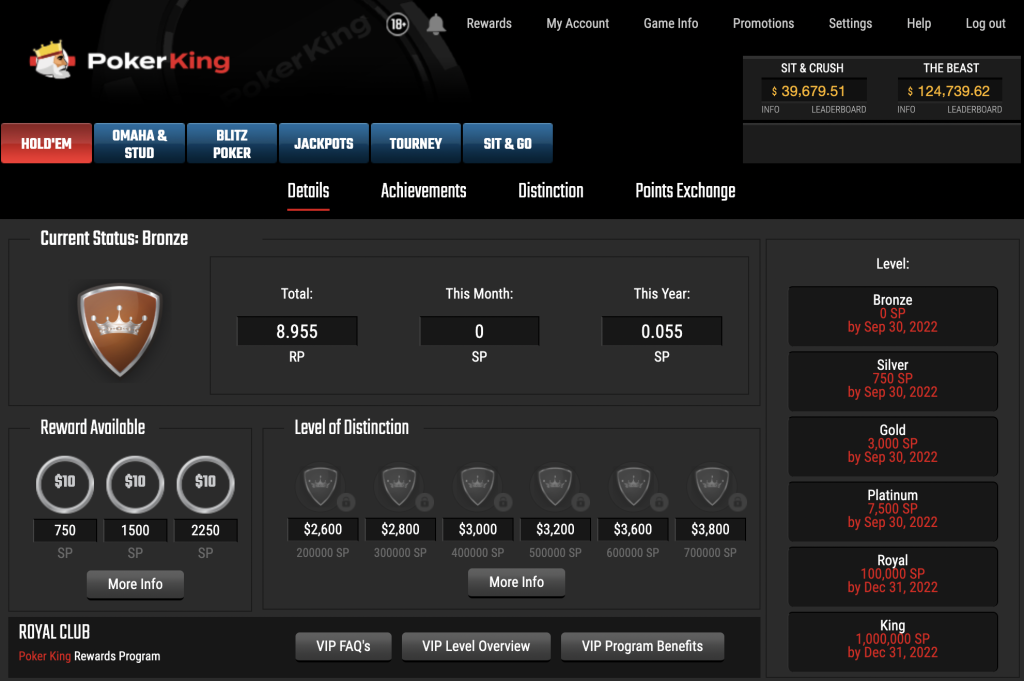Click the locked shield for $3,600 distinction
Viewport: 1024px width, 681px height.
pyautogui.click(x=633, y=486)
